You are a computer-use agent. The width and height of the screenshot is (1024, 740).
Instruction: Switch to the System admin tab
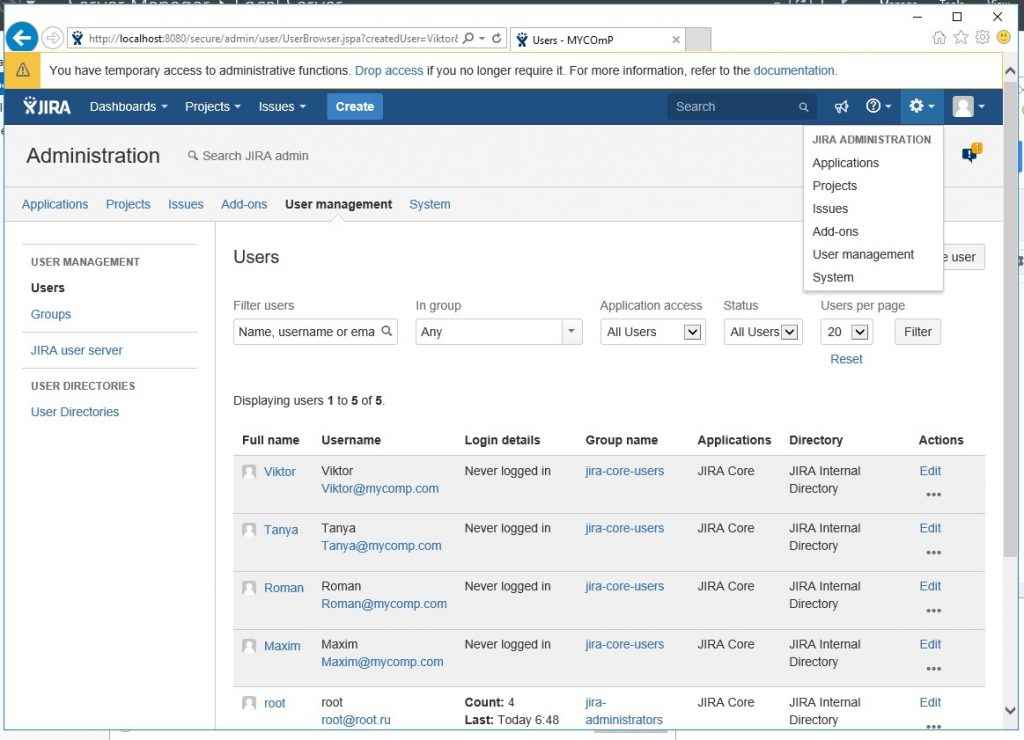click(x=429, y=204)
